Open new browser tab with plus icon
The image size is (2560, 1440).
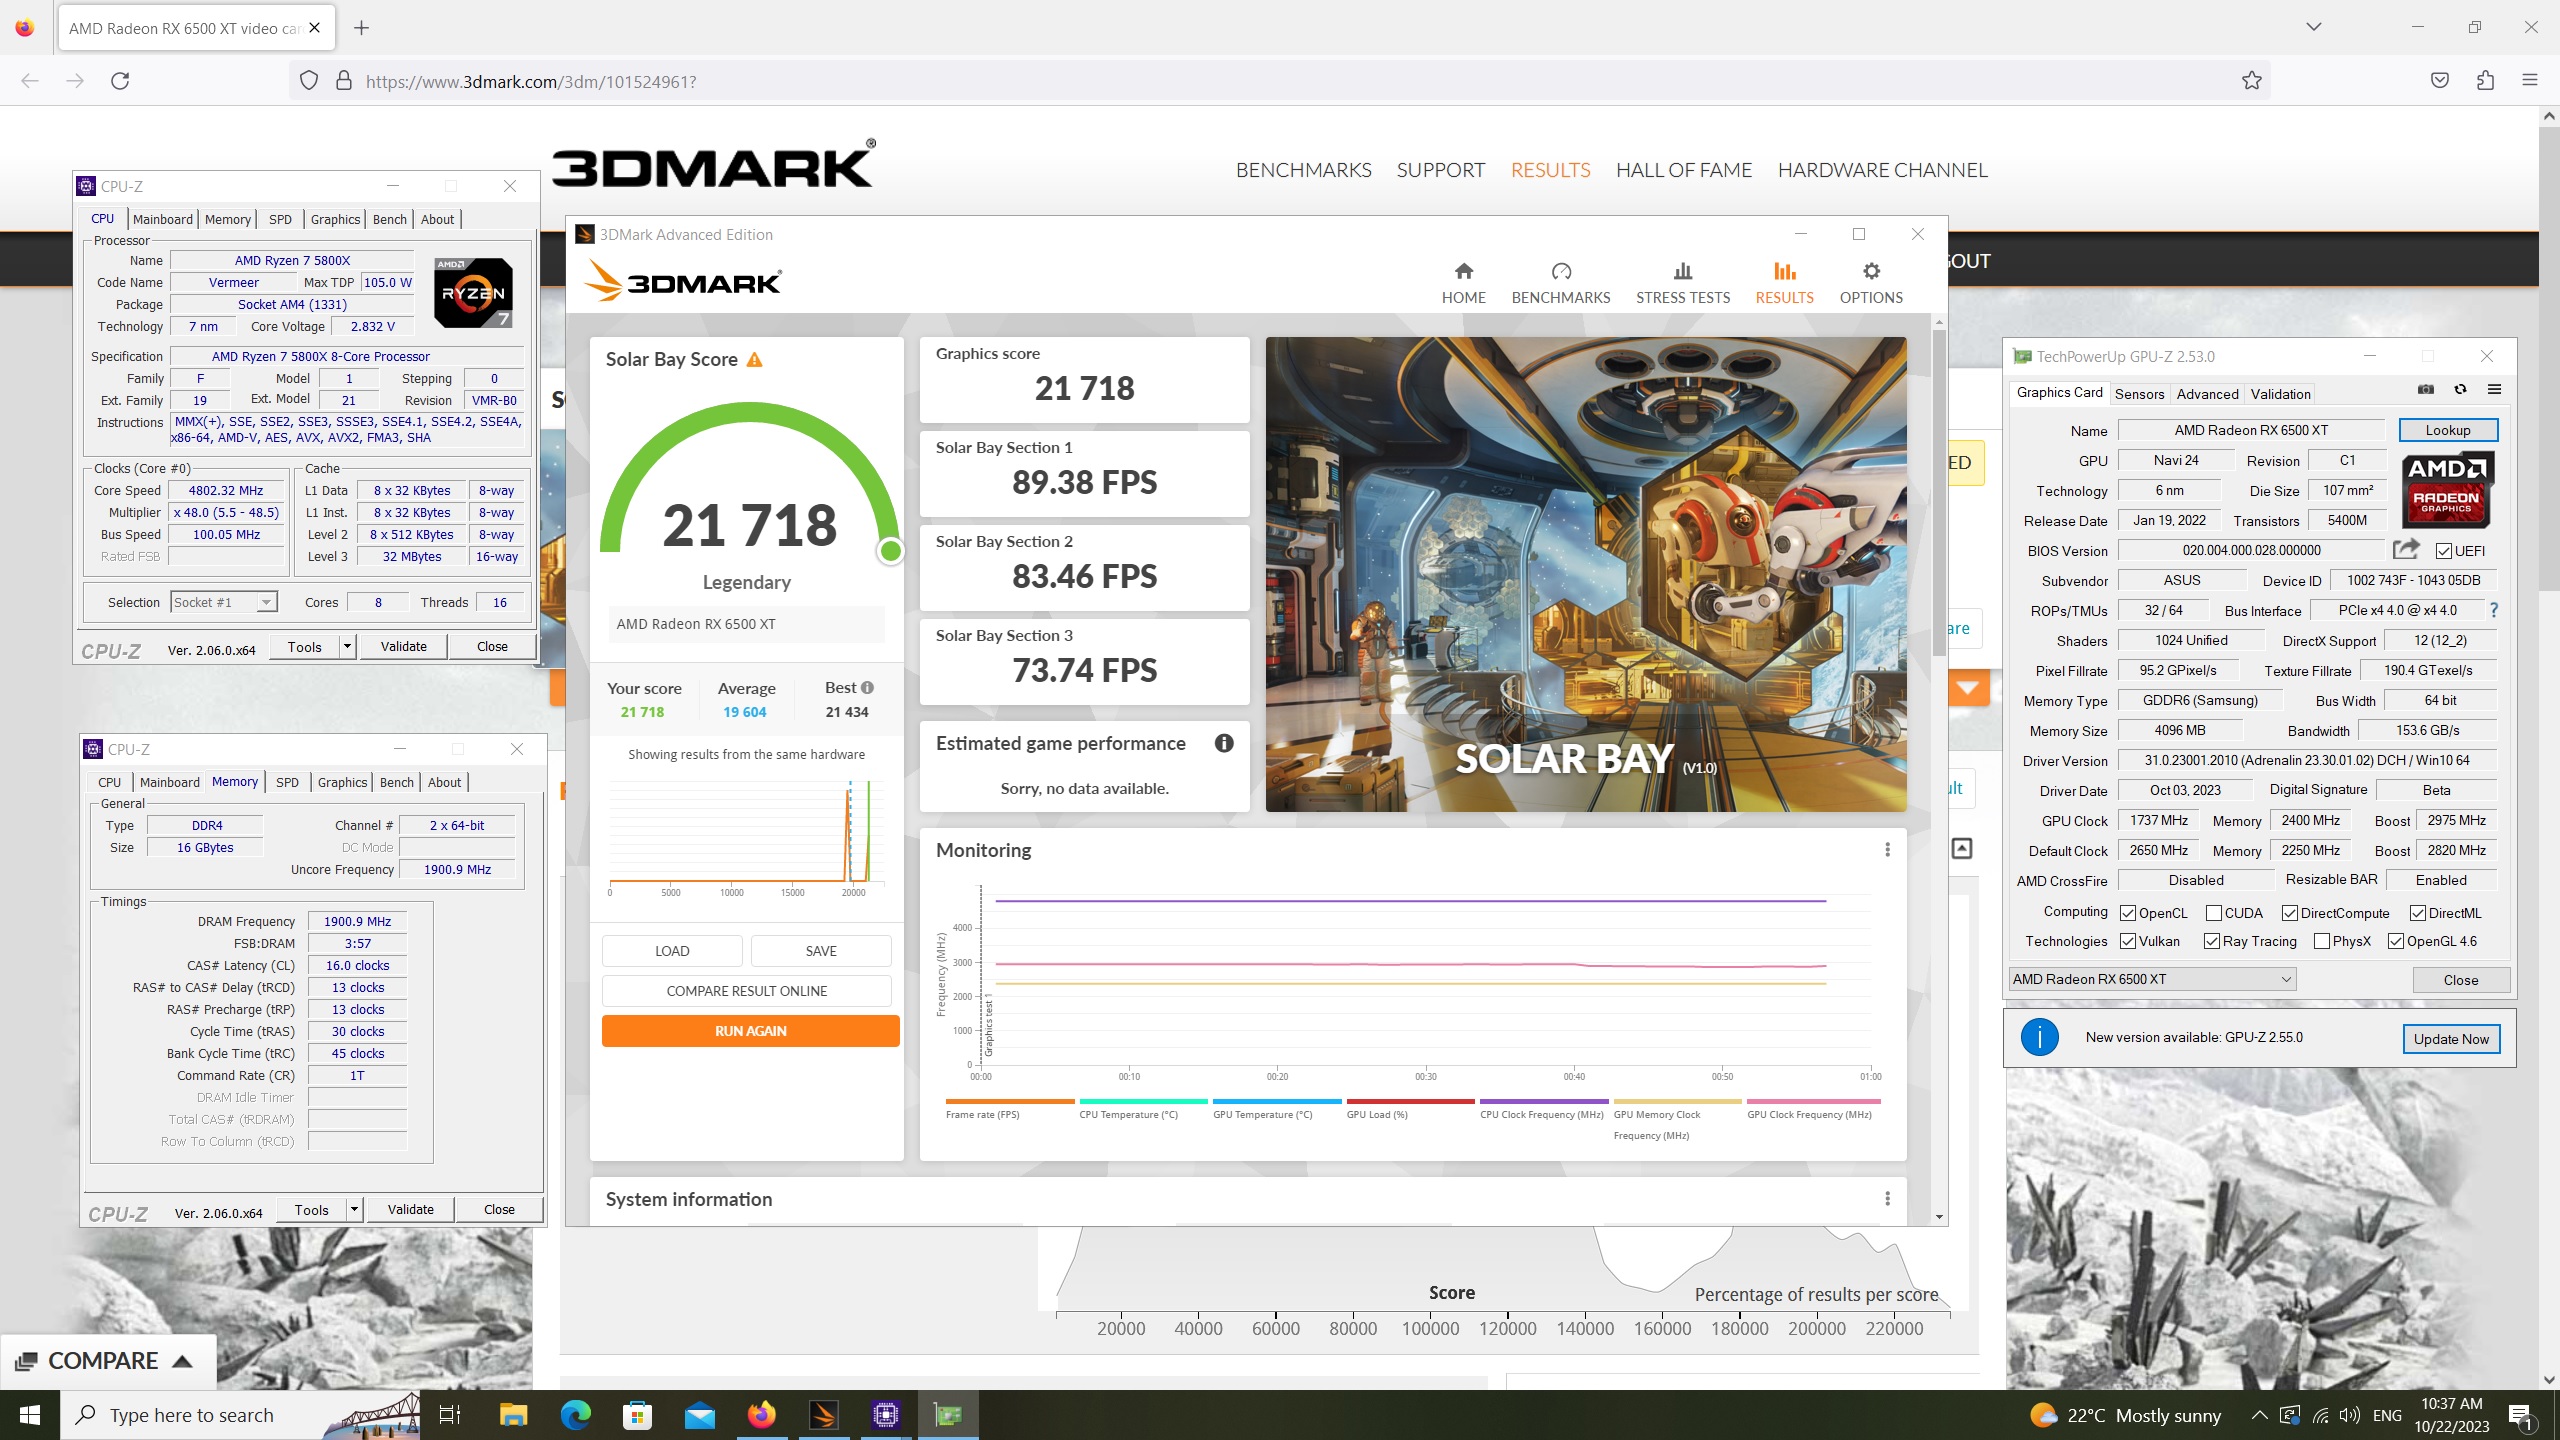pyautogui.click(x=362, y=28)
